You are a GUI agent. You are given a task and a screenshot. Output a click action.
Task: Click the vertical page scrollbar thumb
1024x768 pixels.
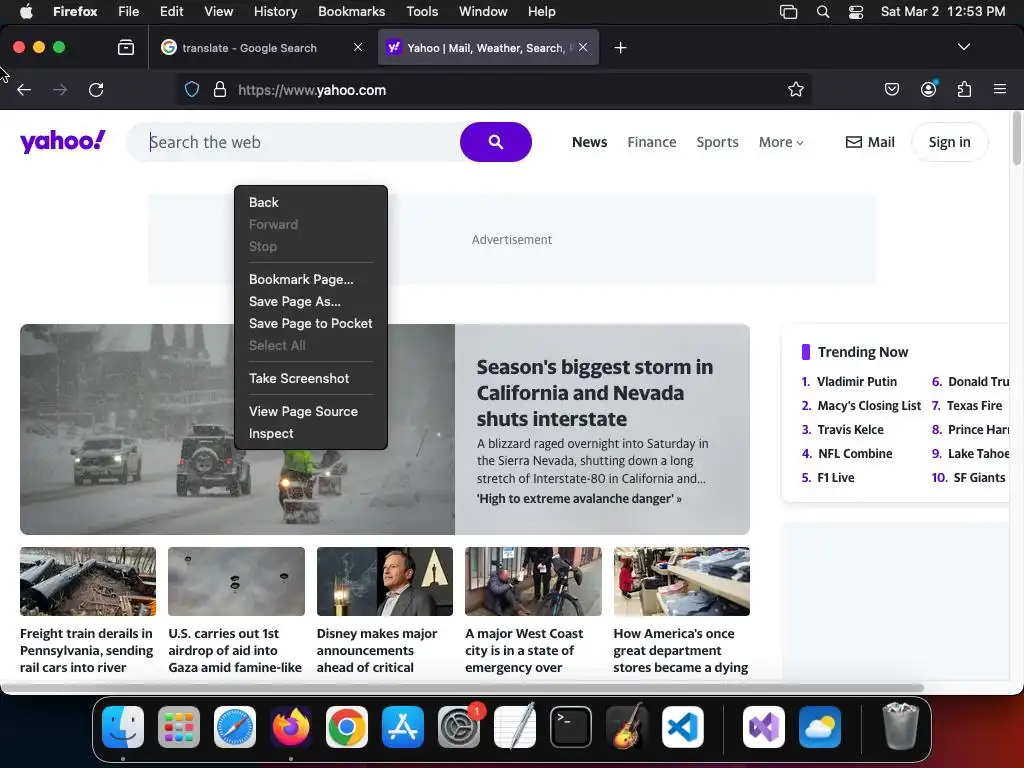(x=1016, y=138)
